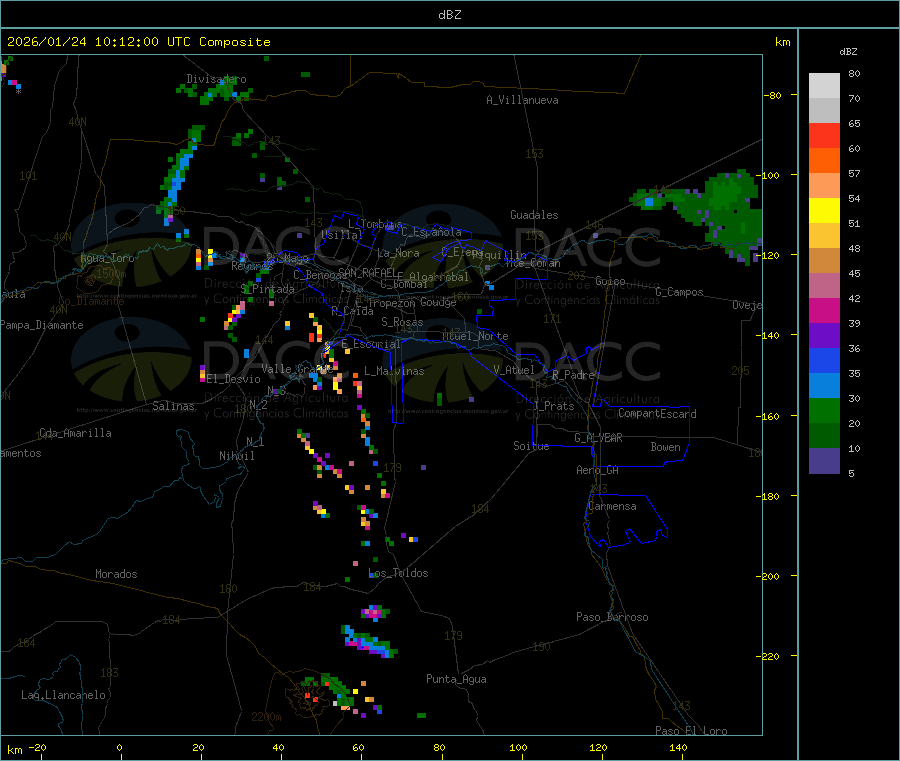This screenshot has width=900, height=761.
Task: Click the dBZ title in the header bar
Action: coord(449,15)
